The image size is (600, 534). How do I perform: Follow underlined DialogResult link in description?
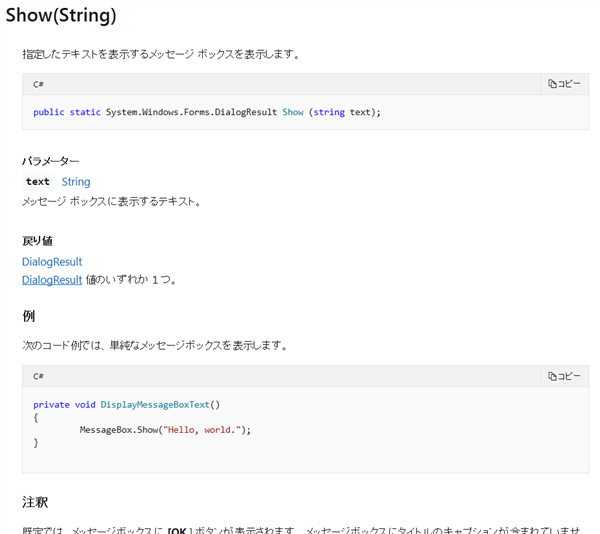52,280
